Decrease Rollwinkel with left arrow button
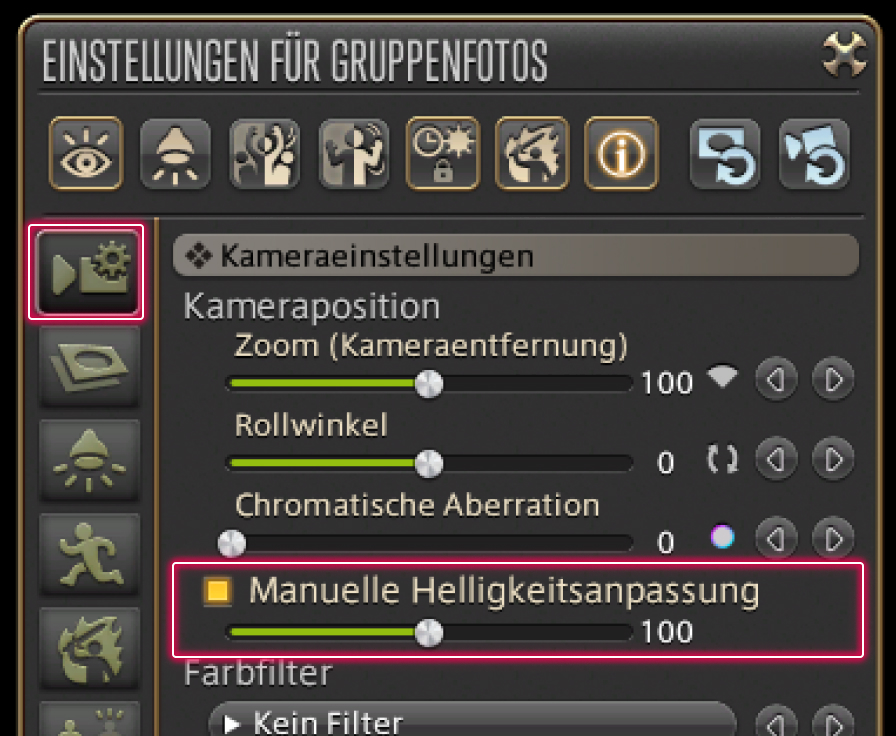The height and width of the screenshot is (736, 896). [x=776, y=459]
